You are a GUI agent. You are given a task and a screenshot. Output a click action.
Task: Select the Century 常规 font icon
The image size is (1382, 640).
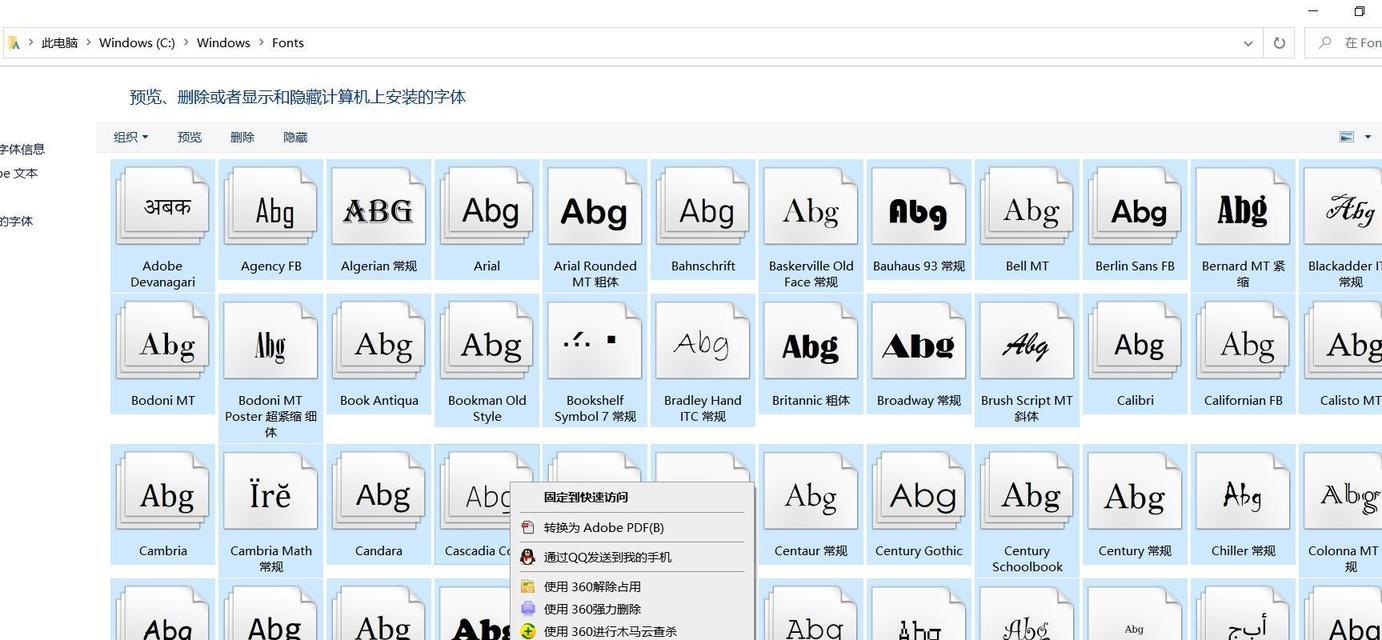coord(1135,491)
